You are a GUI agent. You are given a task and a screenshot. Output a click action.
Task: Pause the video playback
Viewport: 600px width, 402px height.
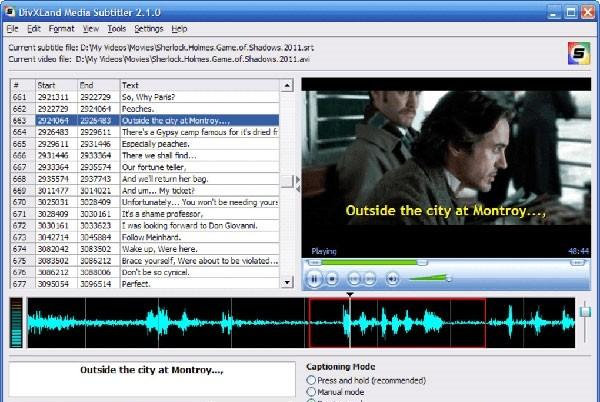pyautogui.click(x=315, y=277)
